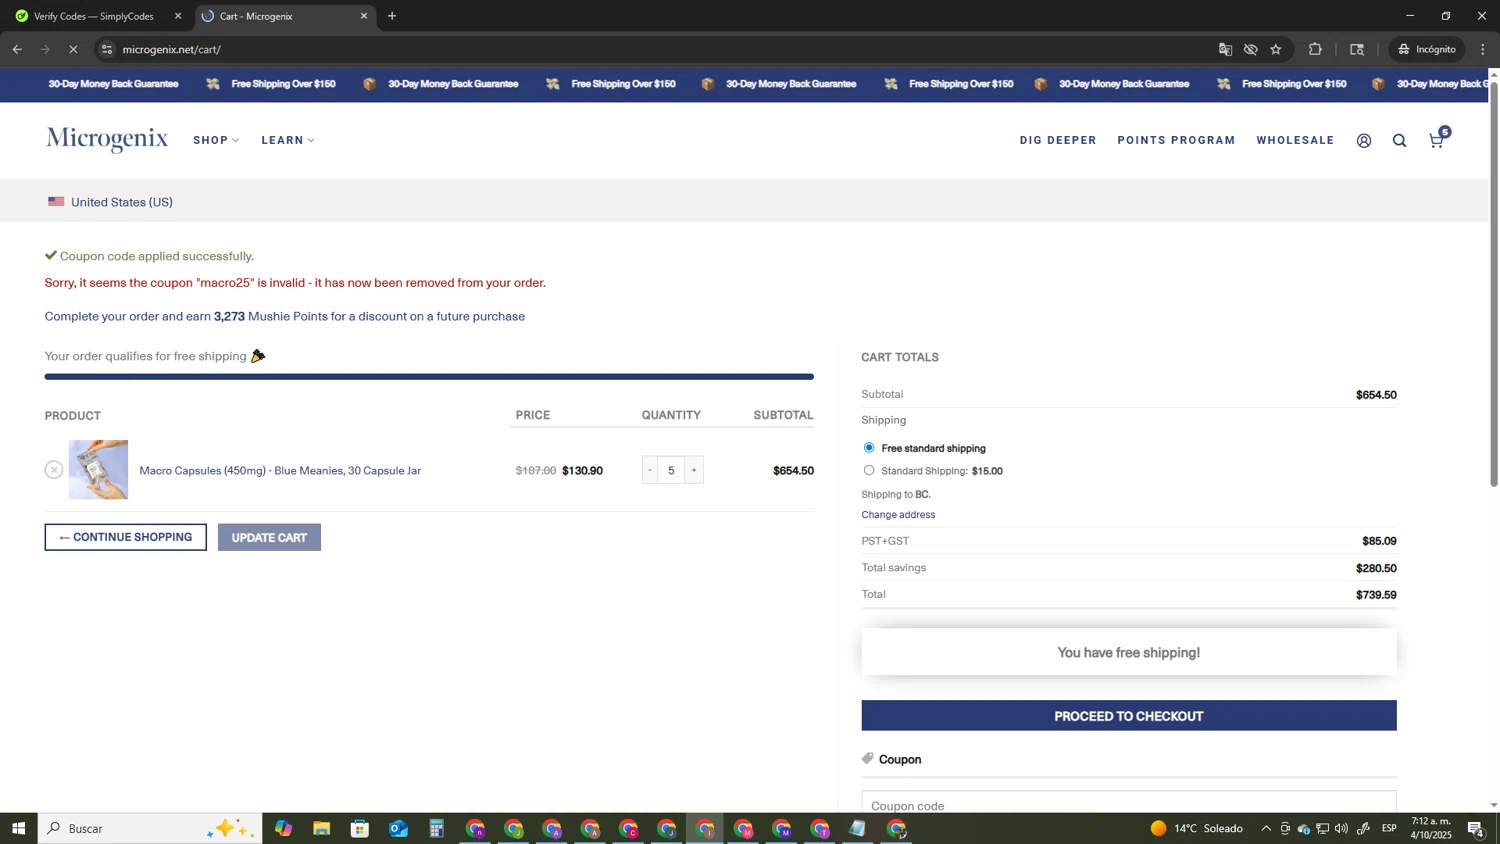Open the POINTS PROGRAM page
This screenshot has width=1500, height=844.
(x=1176, y=140)
